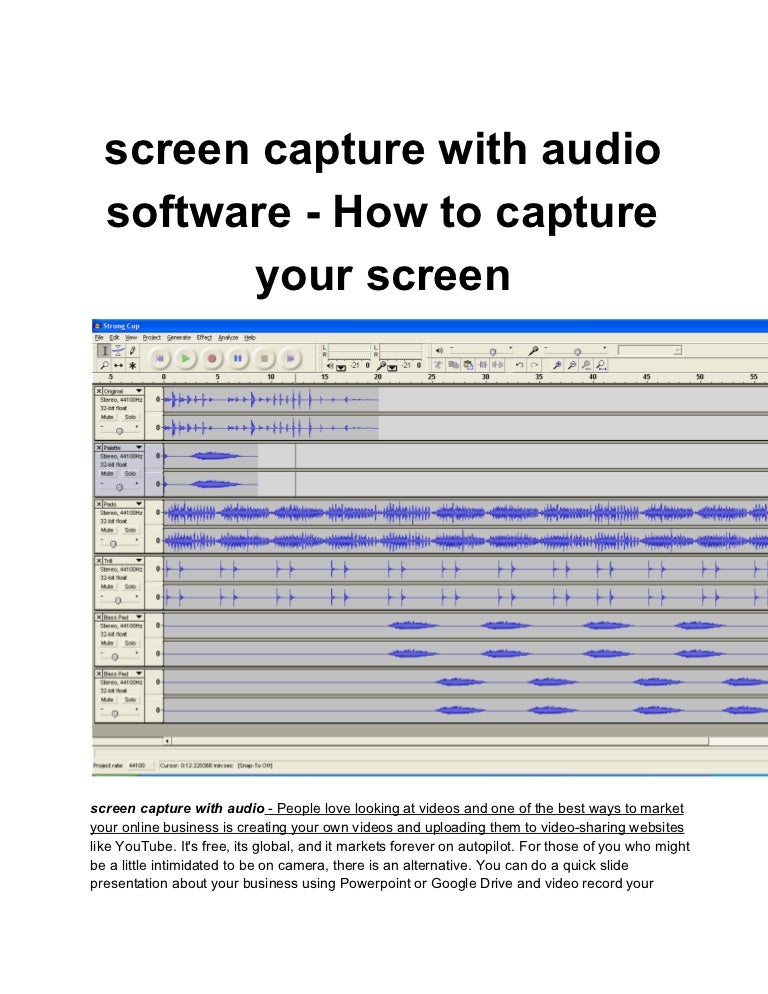Open input source combo box in mixer toolbar
The width and height of the screenshot is (768, 994).
[650, 350]
